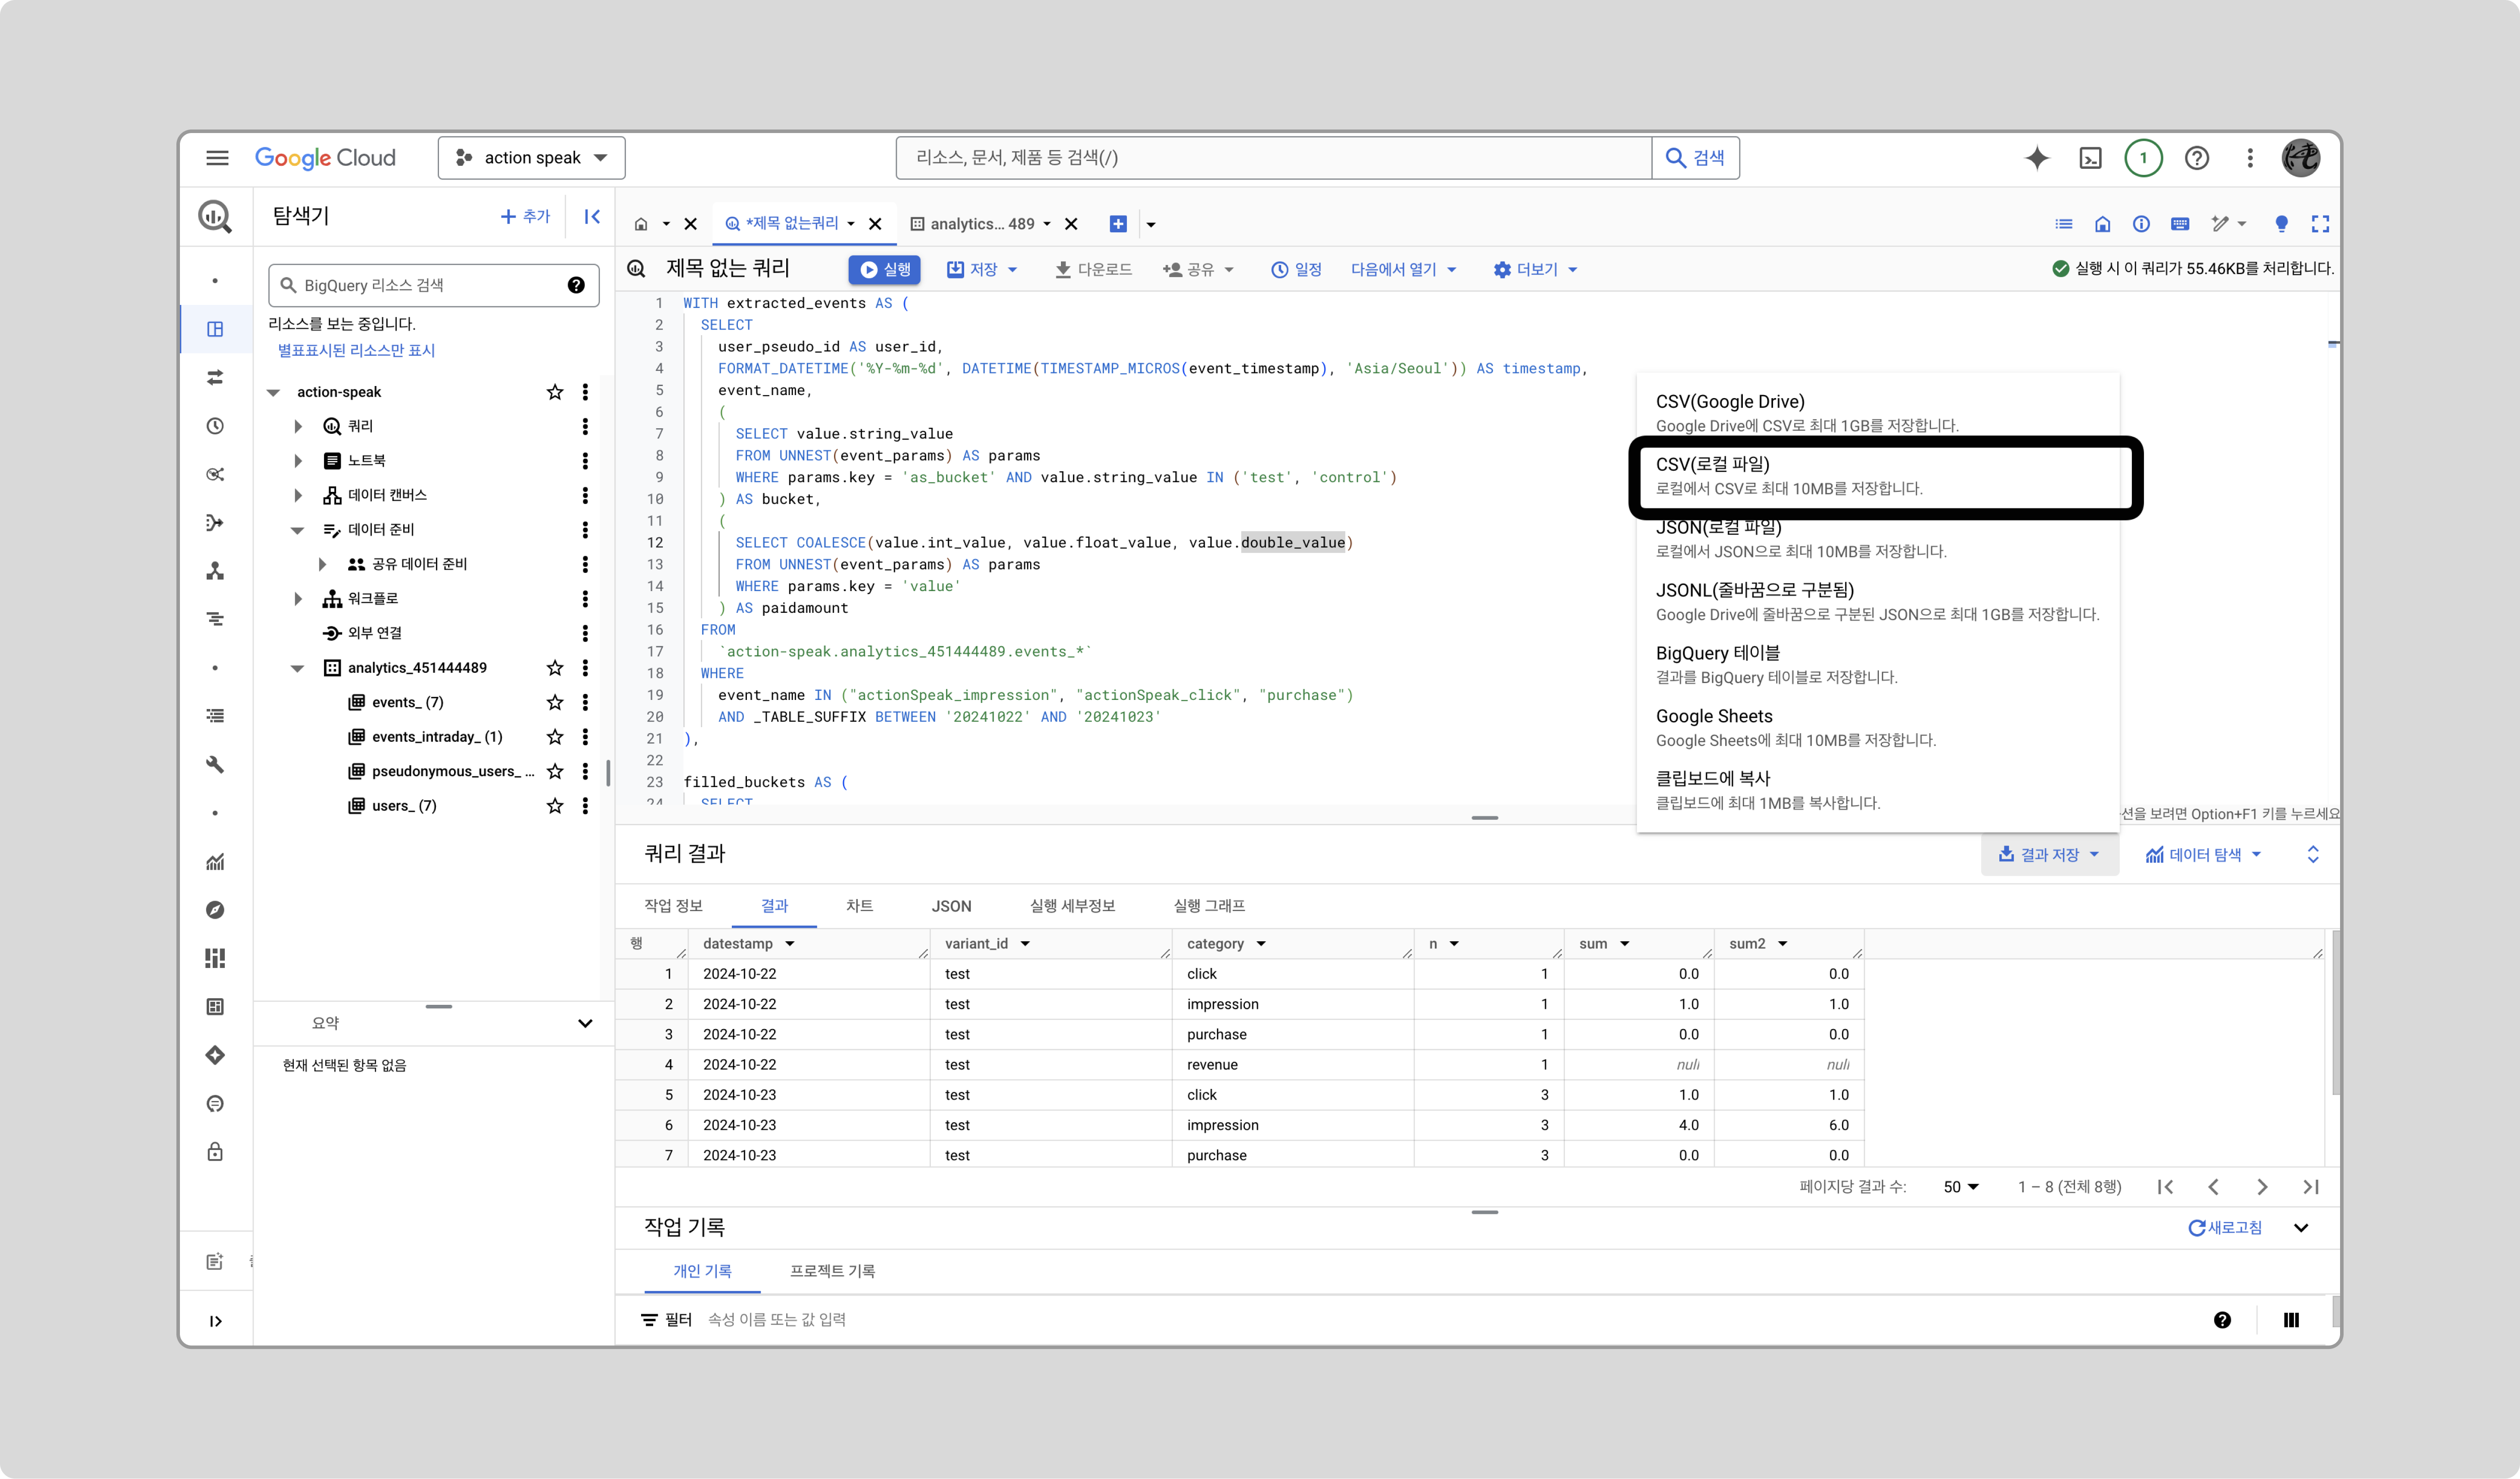Open scheduled queries clock icon in sidebar

(x=215, y=426)
